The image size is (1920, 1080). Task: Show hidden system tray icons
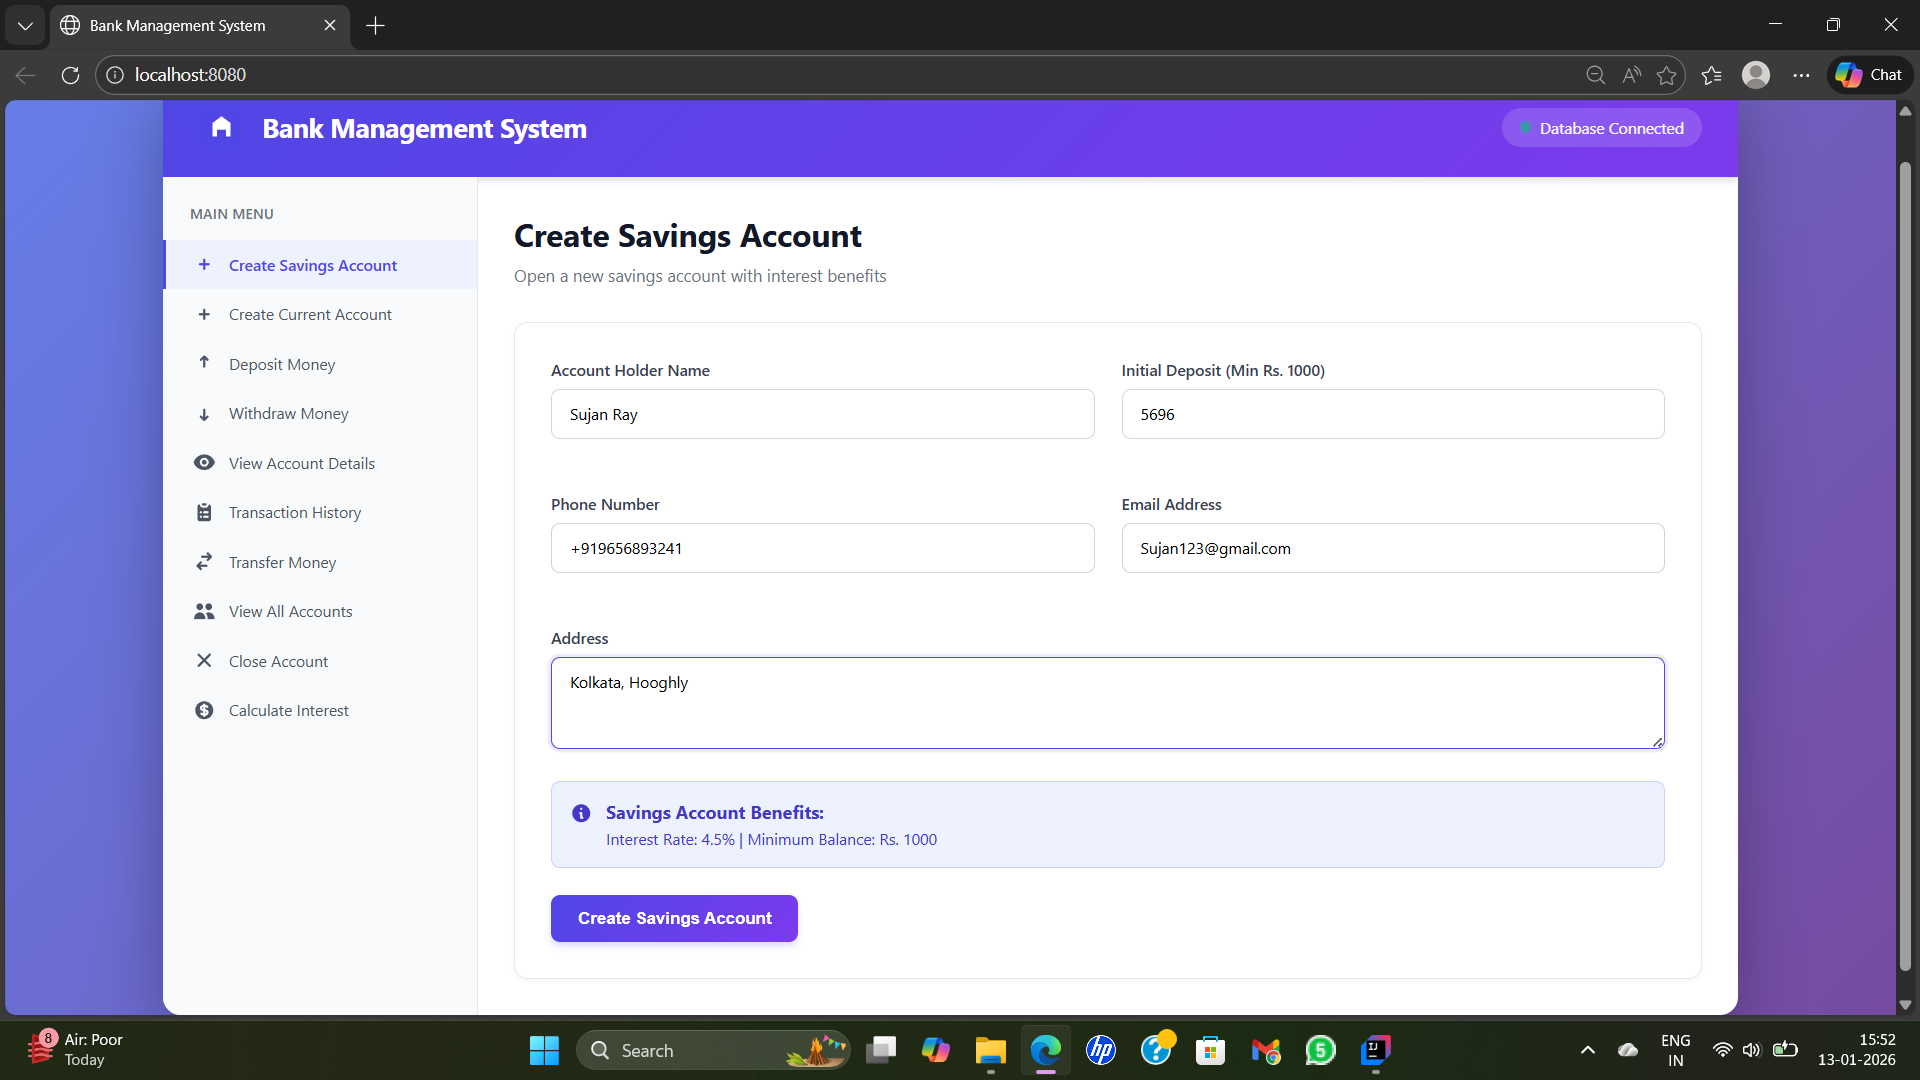click(1587, 1050)
